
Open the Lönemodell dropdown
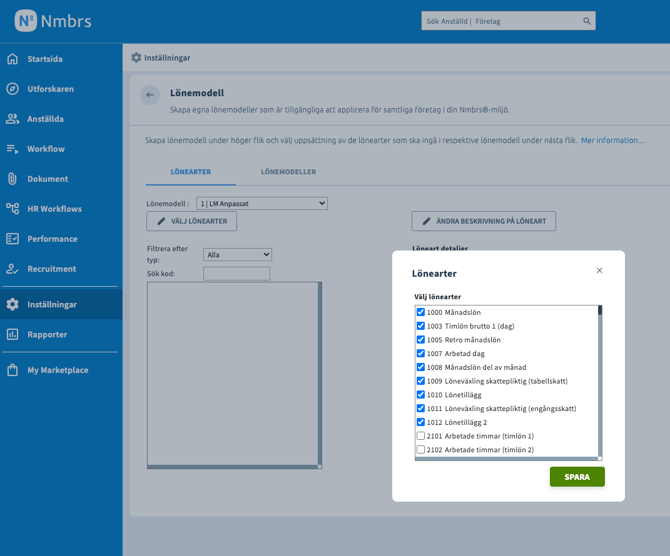(262, 203)
